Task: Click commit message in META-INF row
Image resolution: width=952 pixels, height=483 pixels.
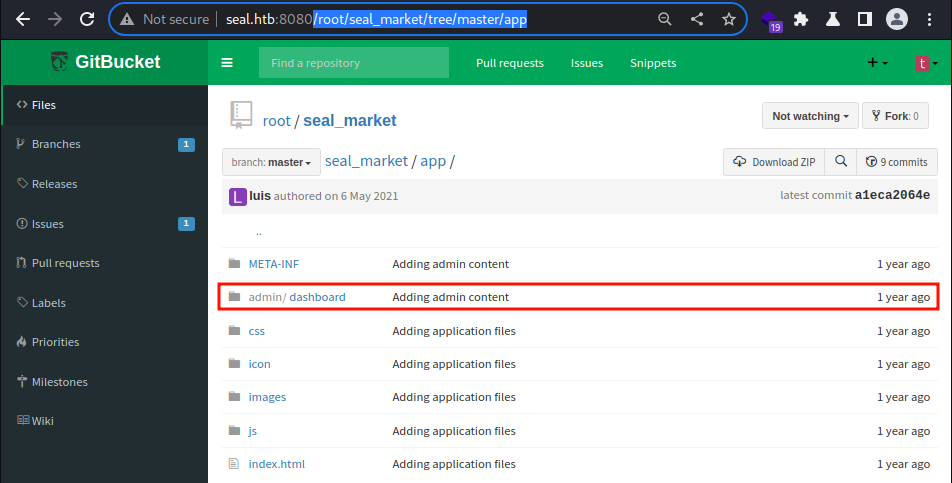Action: (450, 264)
